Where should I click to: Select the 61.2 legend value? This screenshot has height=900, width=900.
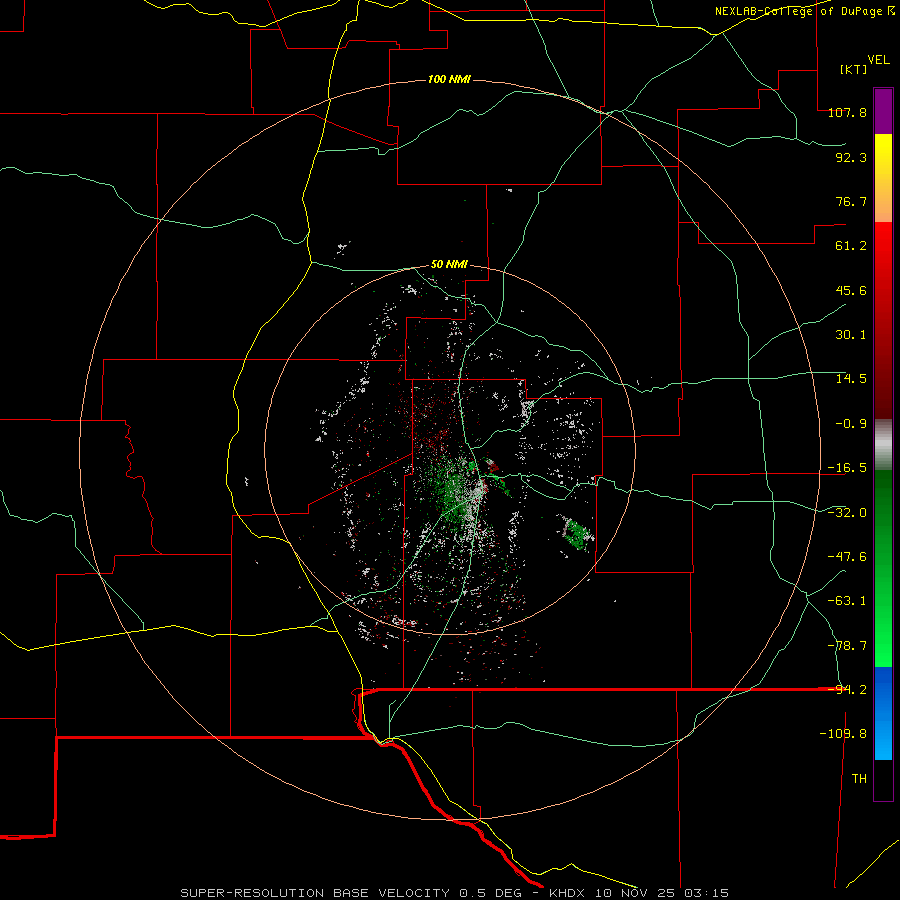pyautogui.click(x=851, y=246)
